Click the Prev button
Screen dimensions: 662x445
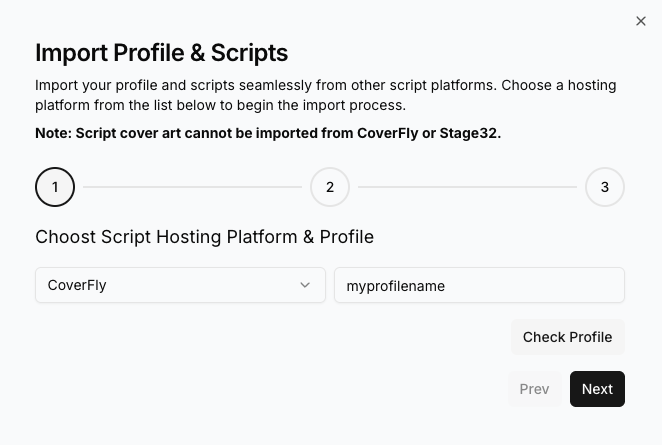coord(534,389)
